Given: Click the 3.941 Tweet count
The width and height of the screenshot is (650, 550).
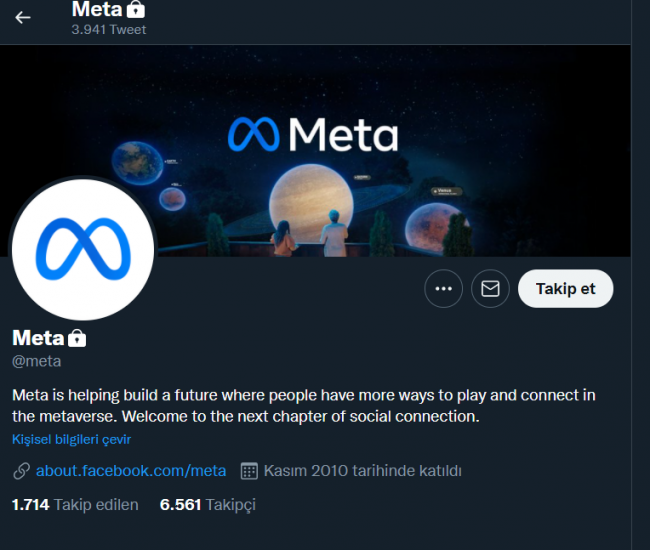Looking at the screenshot, I should pos(108,30).
